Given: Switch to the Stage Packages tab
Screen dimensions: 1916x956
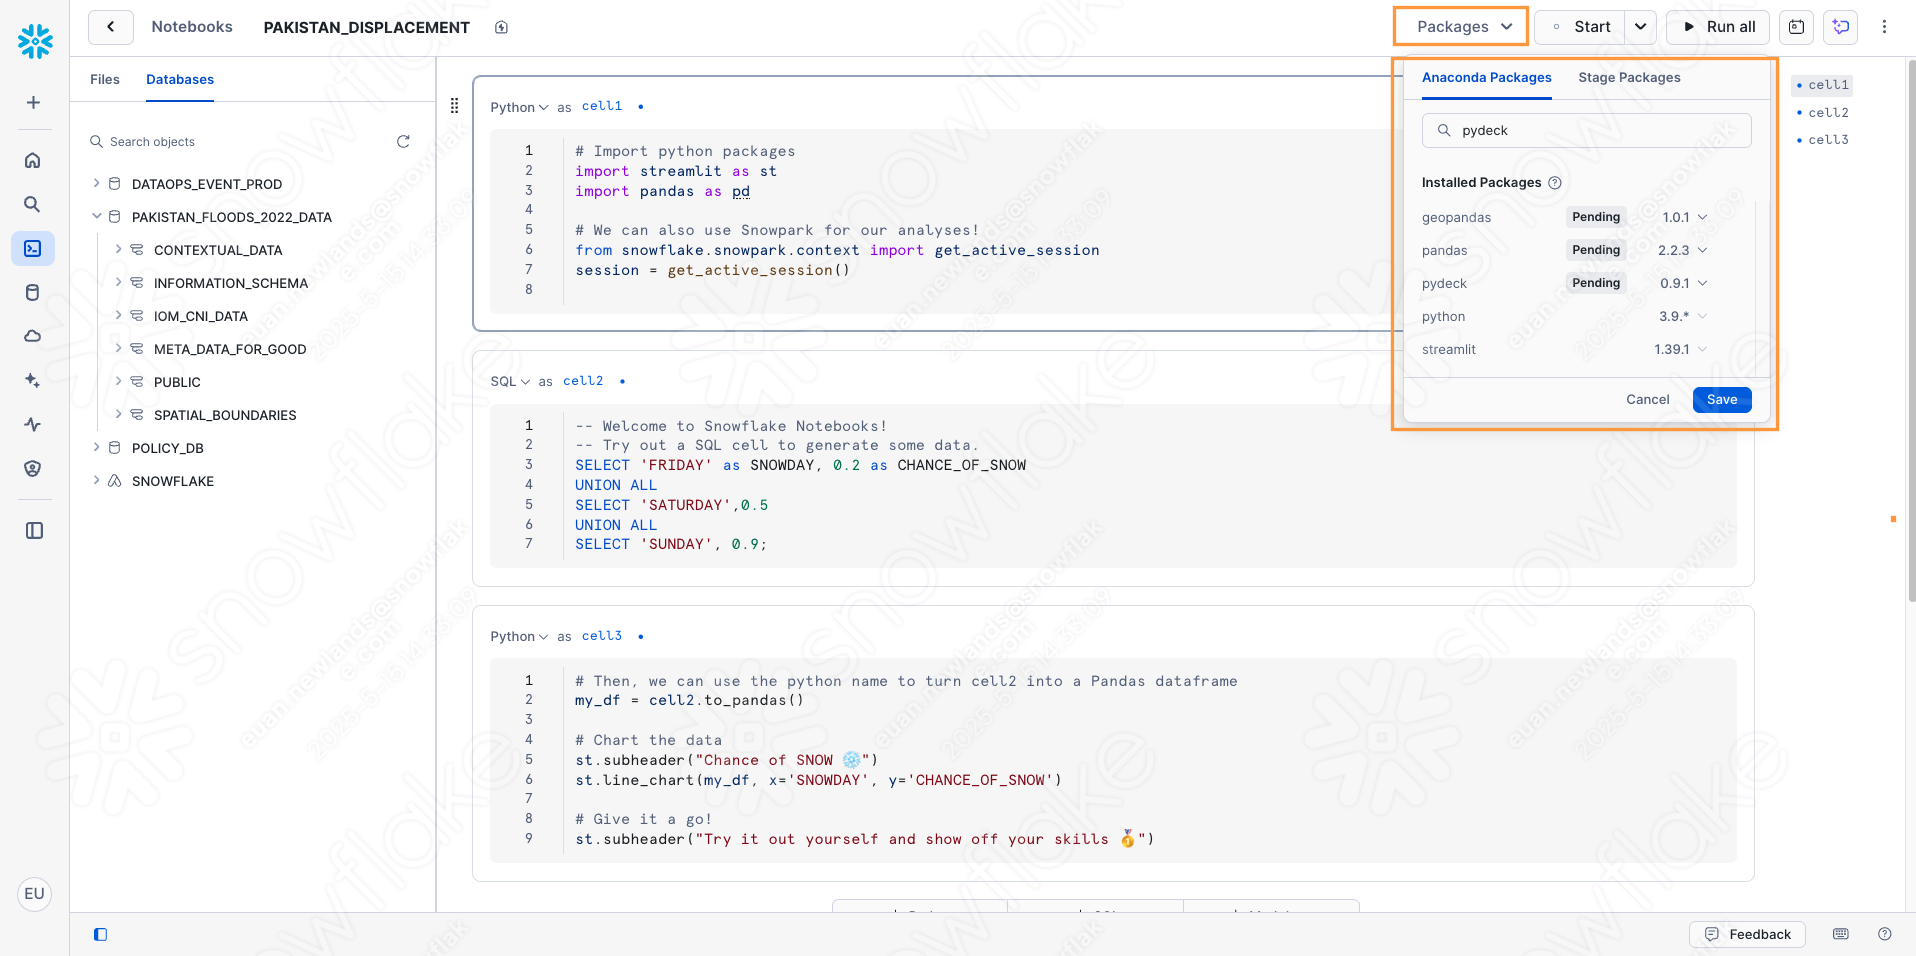Looking at the screenshot, I should [x=1629, y=77].
